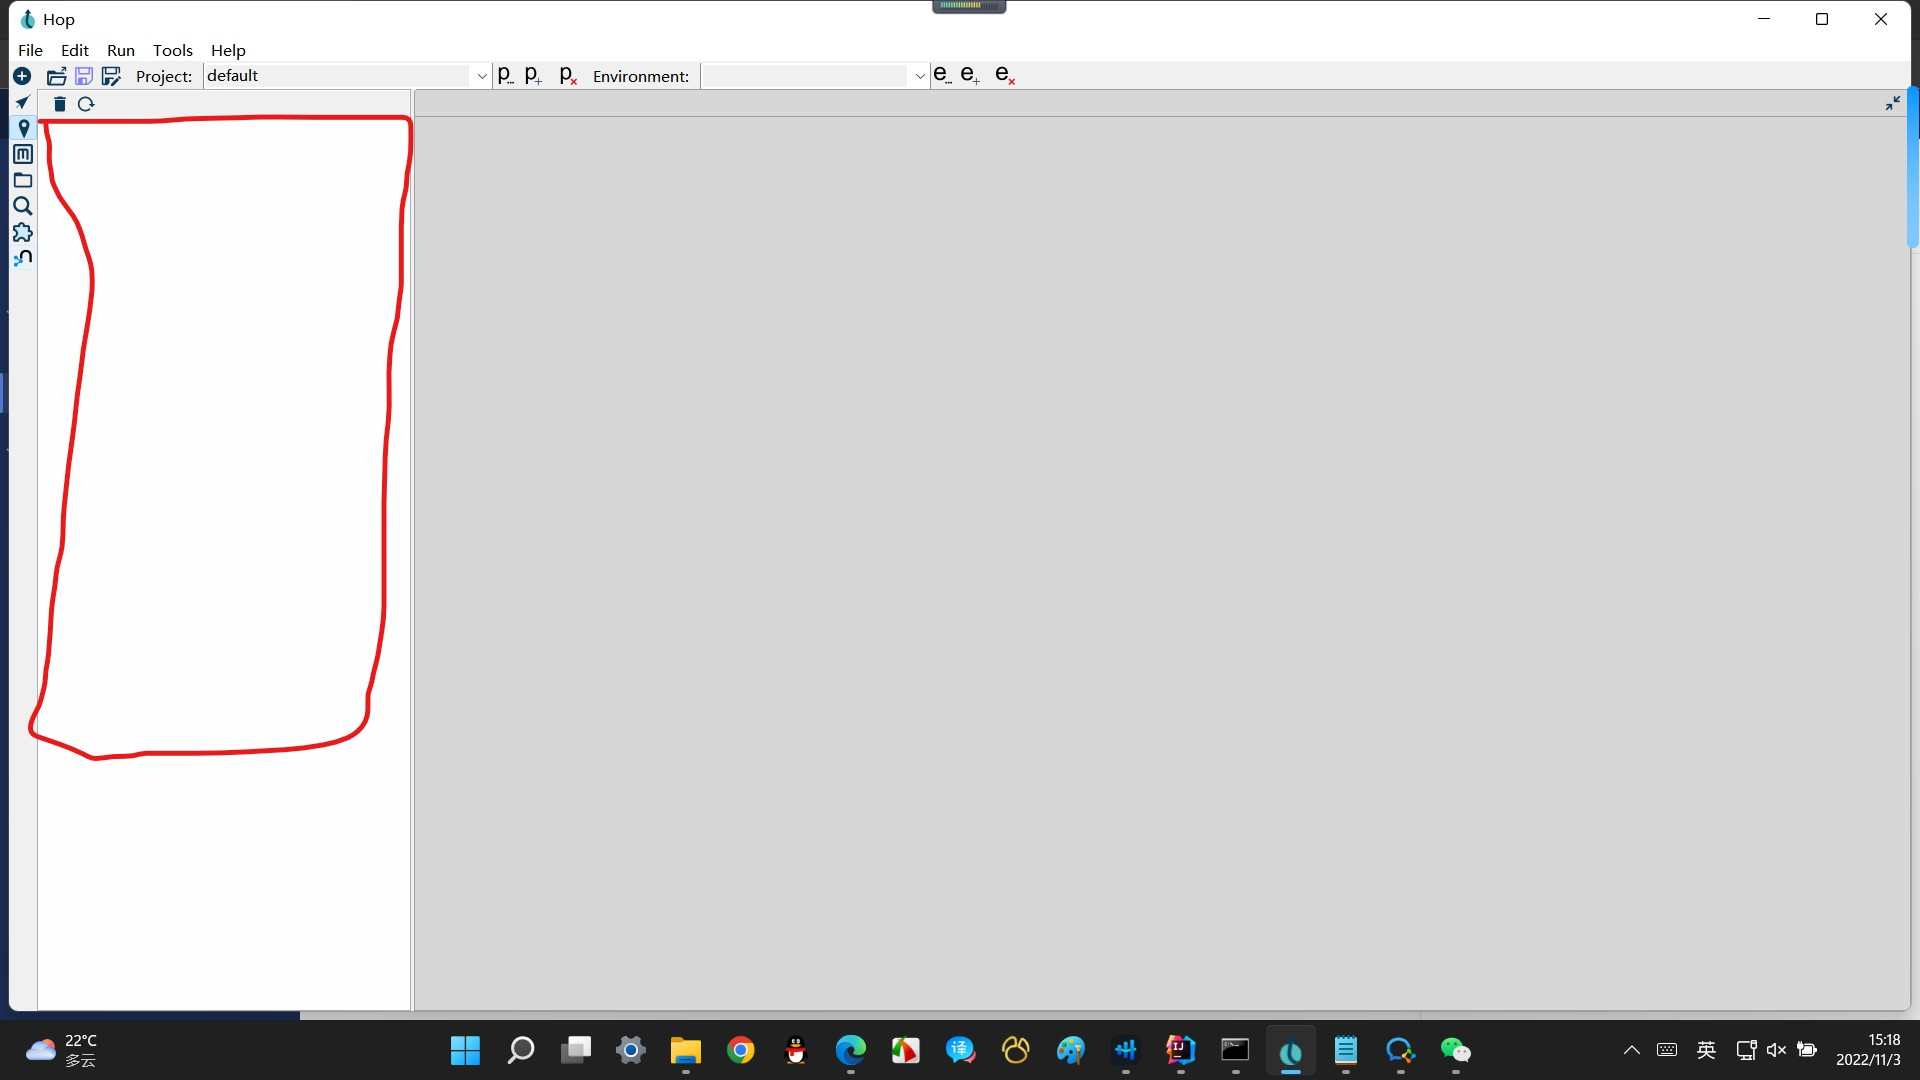Image resolution: width=1920 pixels, height=1080 pixels.
Task: Open the File Explorer perspective
Action: coord(22,180)
